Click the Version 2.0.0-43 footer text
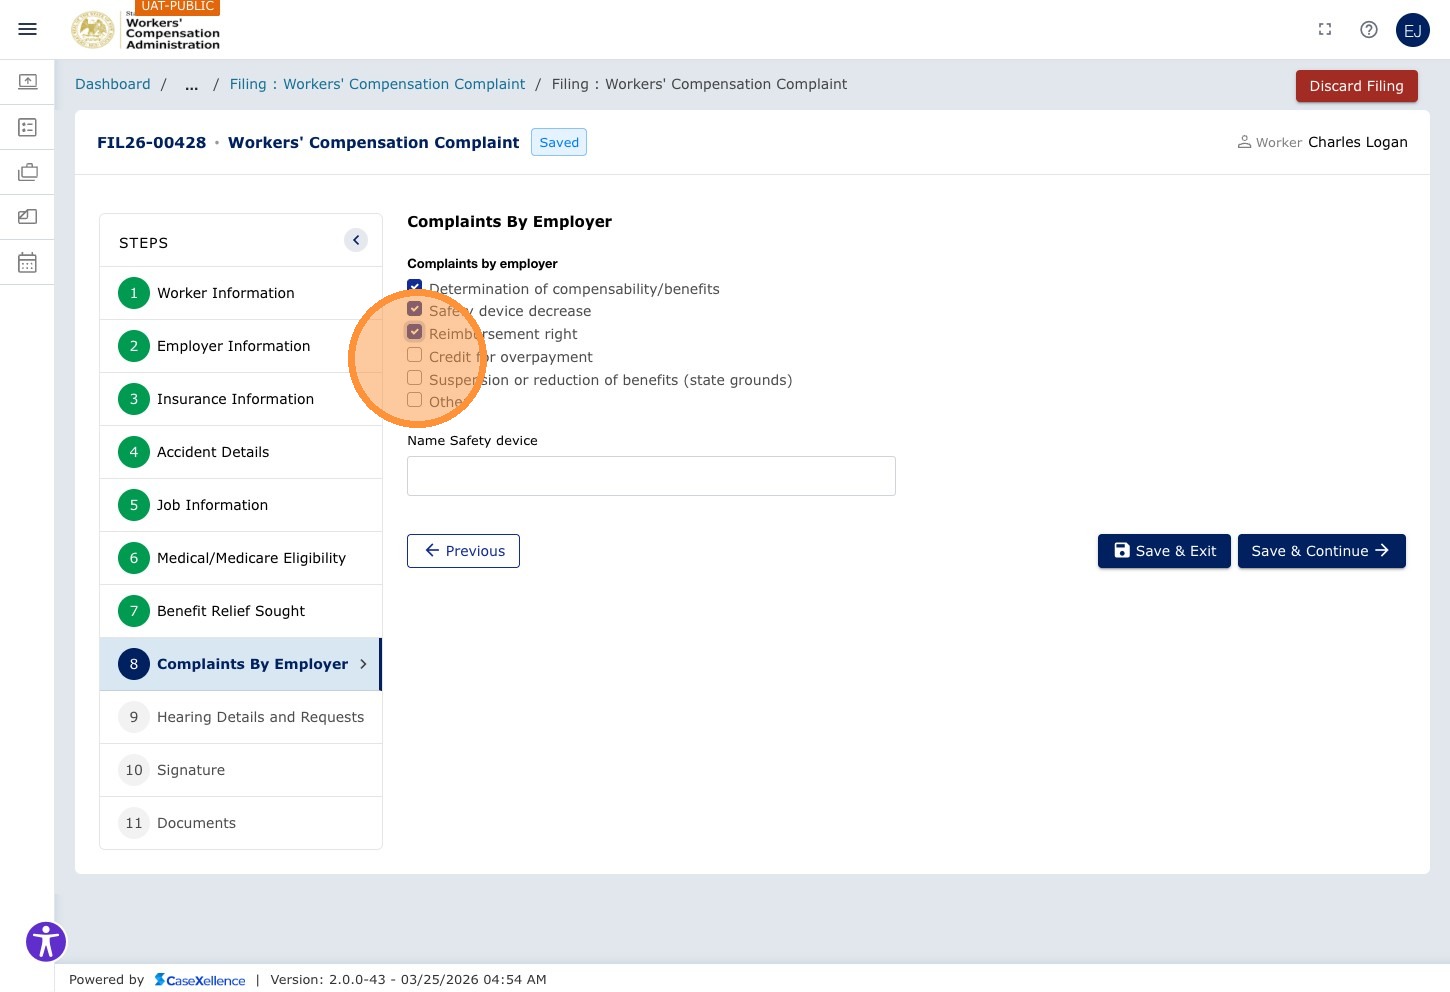Screen dimensions: 1450x992 point(408,980)
